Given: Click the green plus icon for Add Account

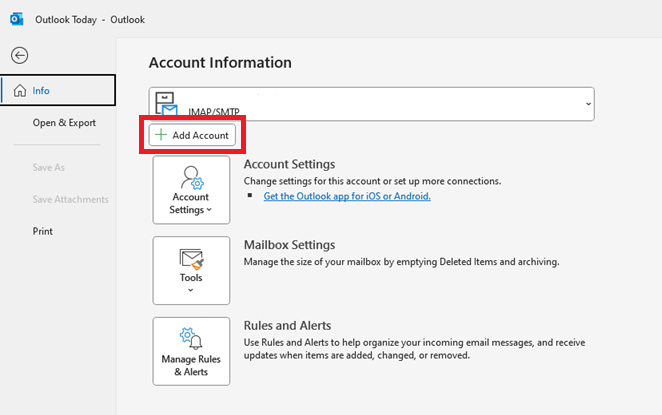Looking at the screenshot, I should click(x=161, y=135).
